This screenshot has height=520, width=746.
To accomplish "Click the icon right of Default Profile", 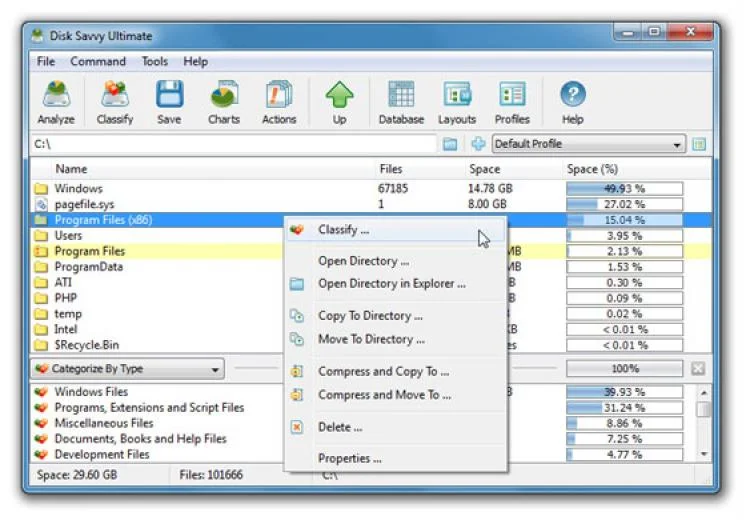I will tap(699, 144).
